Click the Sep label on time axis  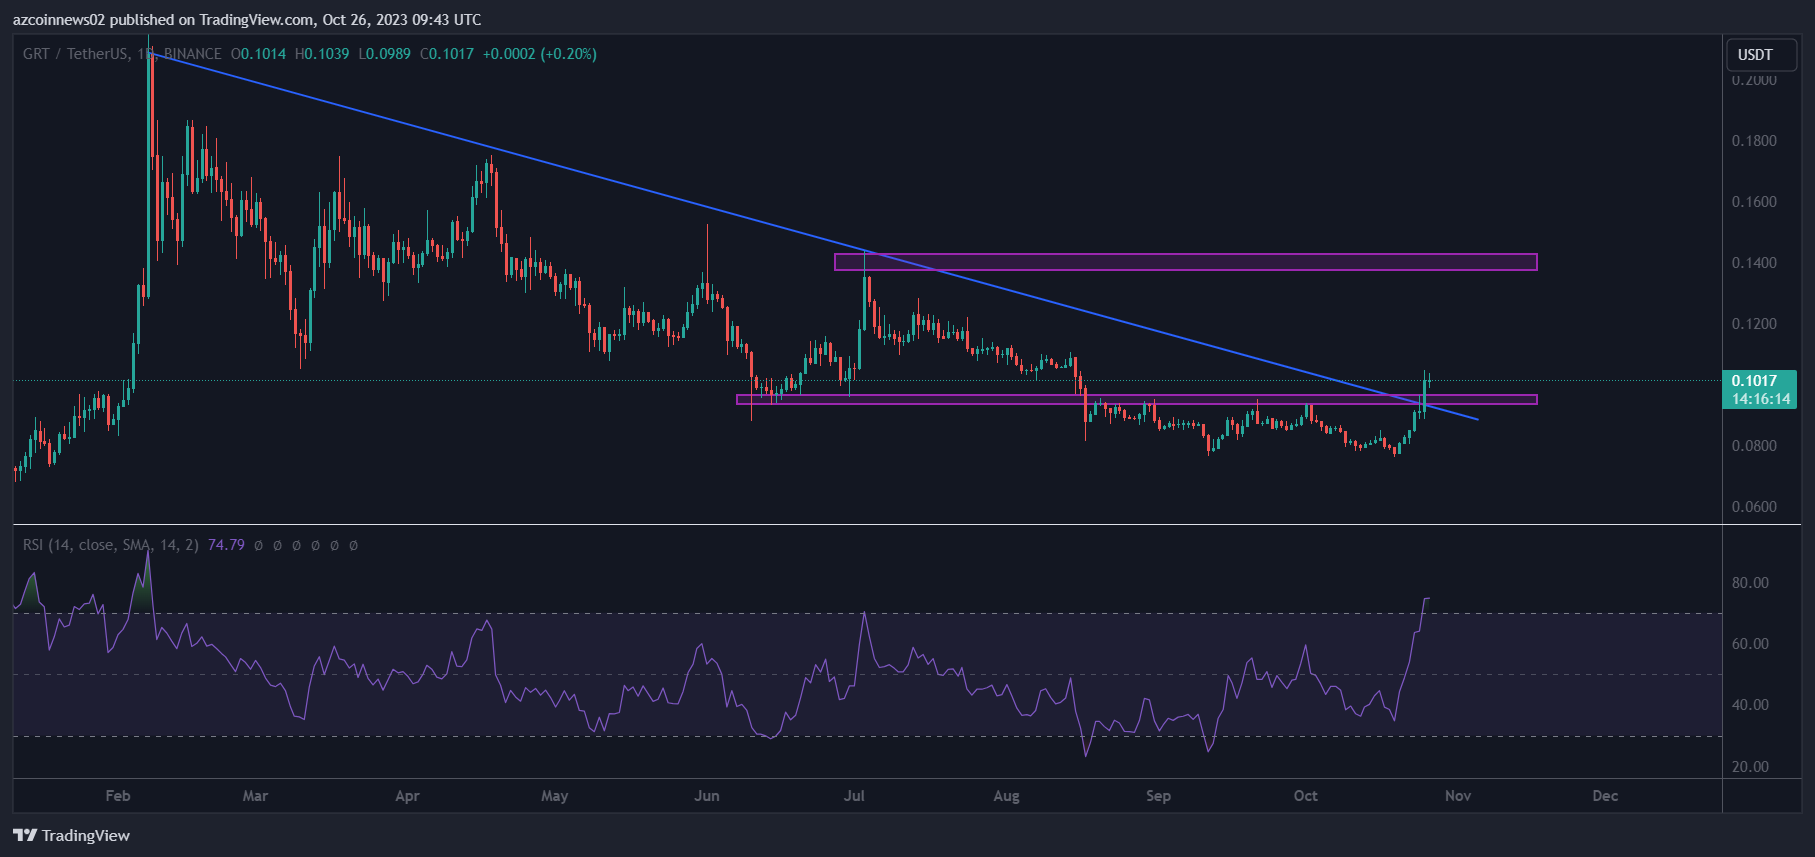1158,796
